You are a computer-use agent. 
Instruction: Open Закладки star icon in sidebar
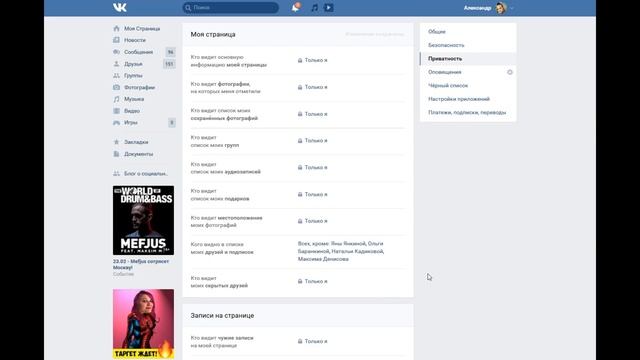116,142
